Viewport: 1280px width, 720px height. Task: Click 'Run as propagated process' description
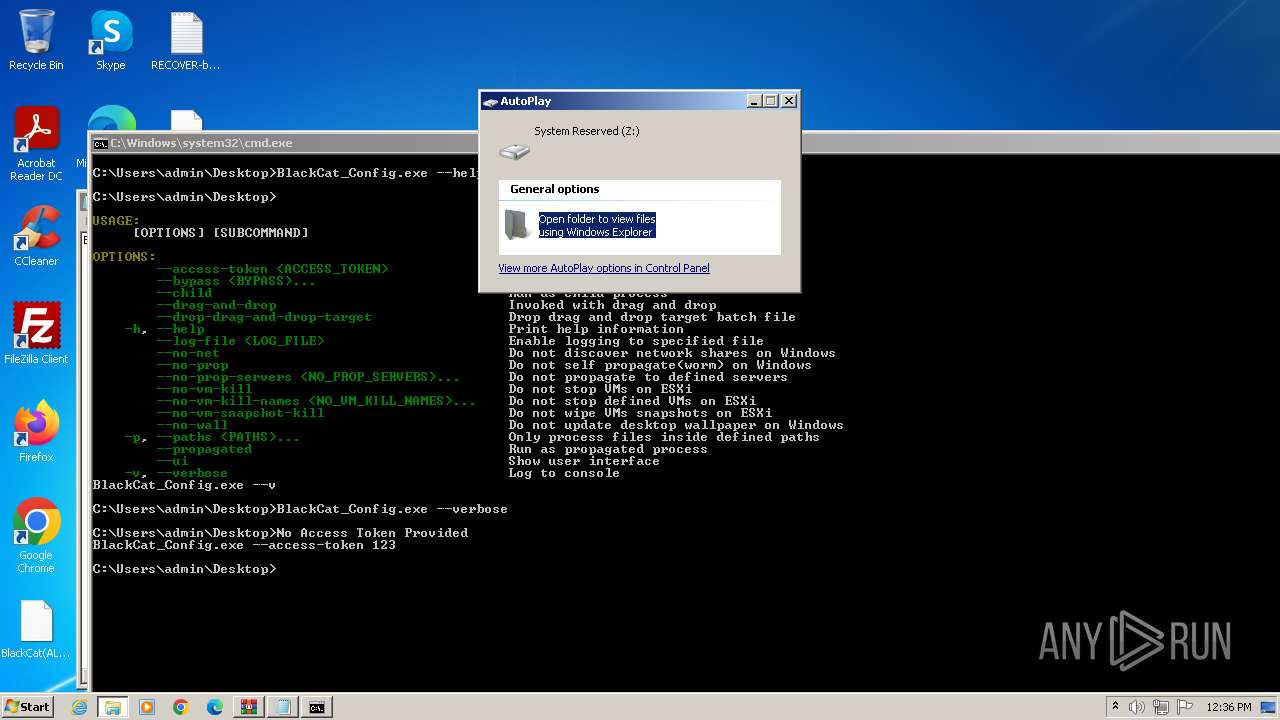(x=608, y=449)
